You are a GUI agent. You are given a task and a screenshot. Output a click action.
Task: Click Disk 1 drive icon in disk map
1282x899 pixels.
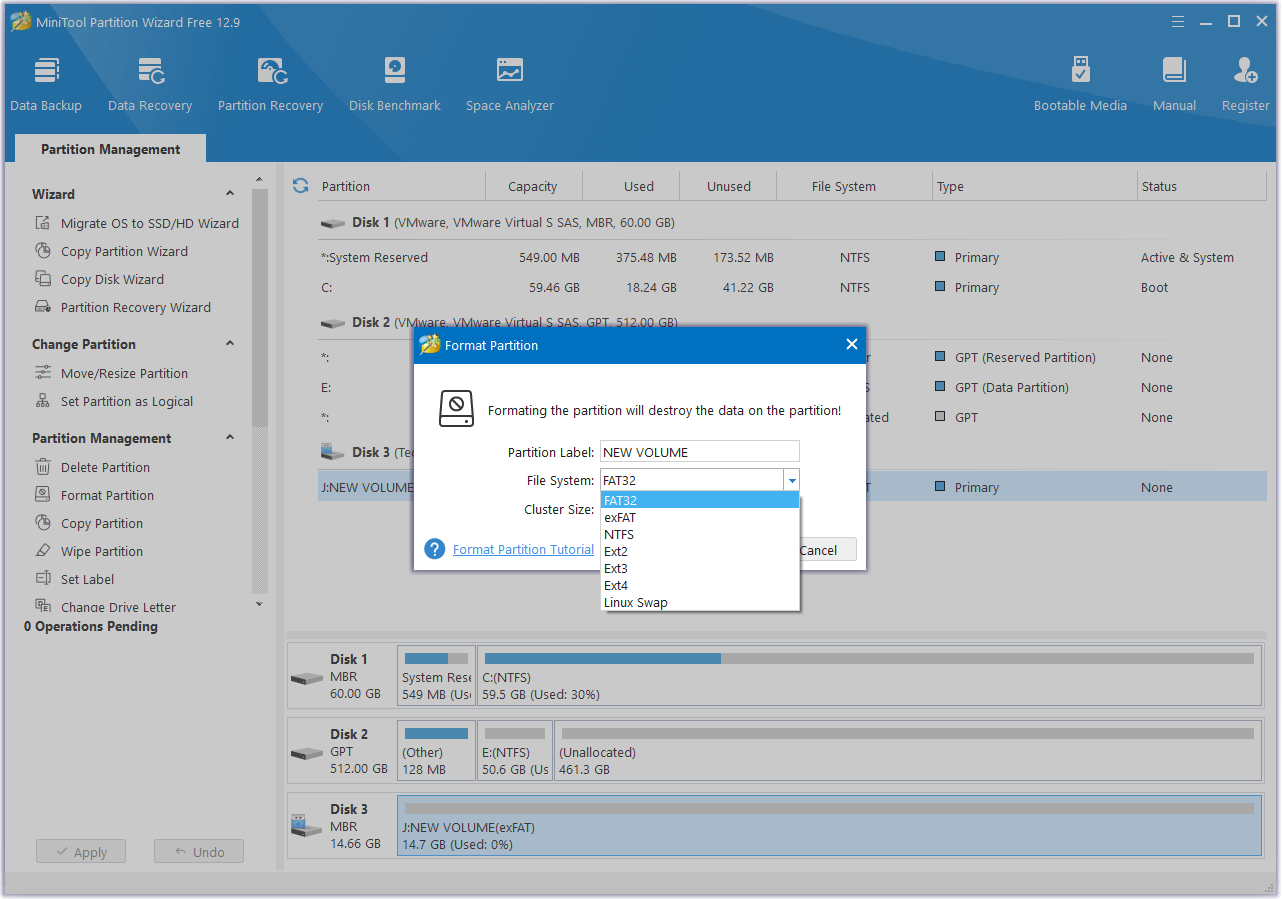(x=306, y=677)
